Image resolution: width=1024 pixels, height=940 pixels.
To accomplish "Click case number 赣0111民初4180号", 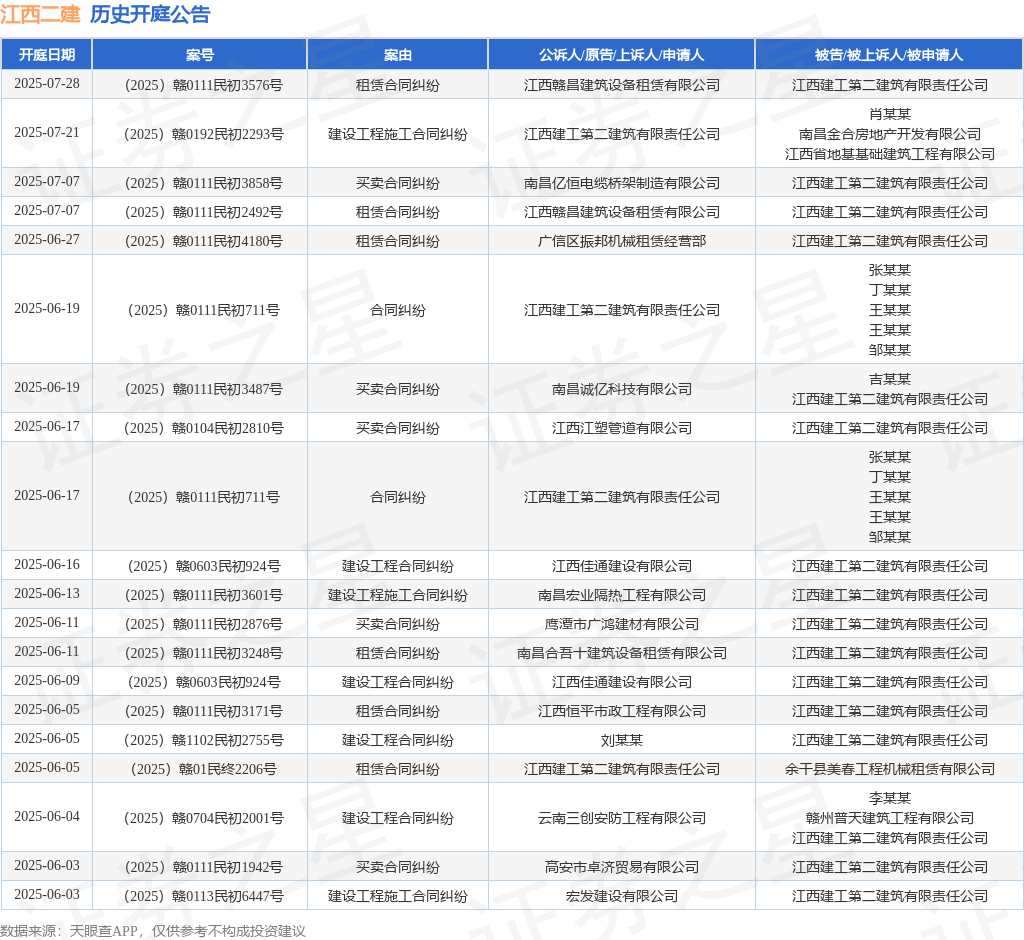I will [x=204, y=241].
